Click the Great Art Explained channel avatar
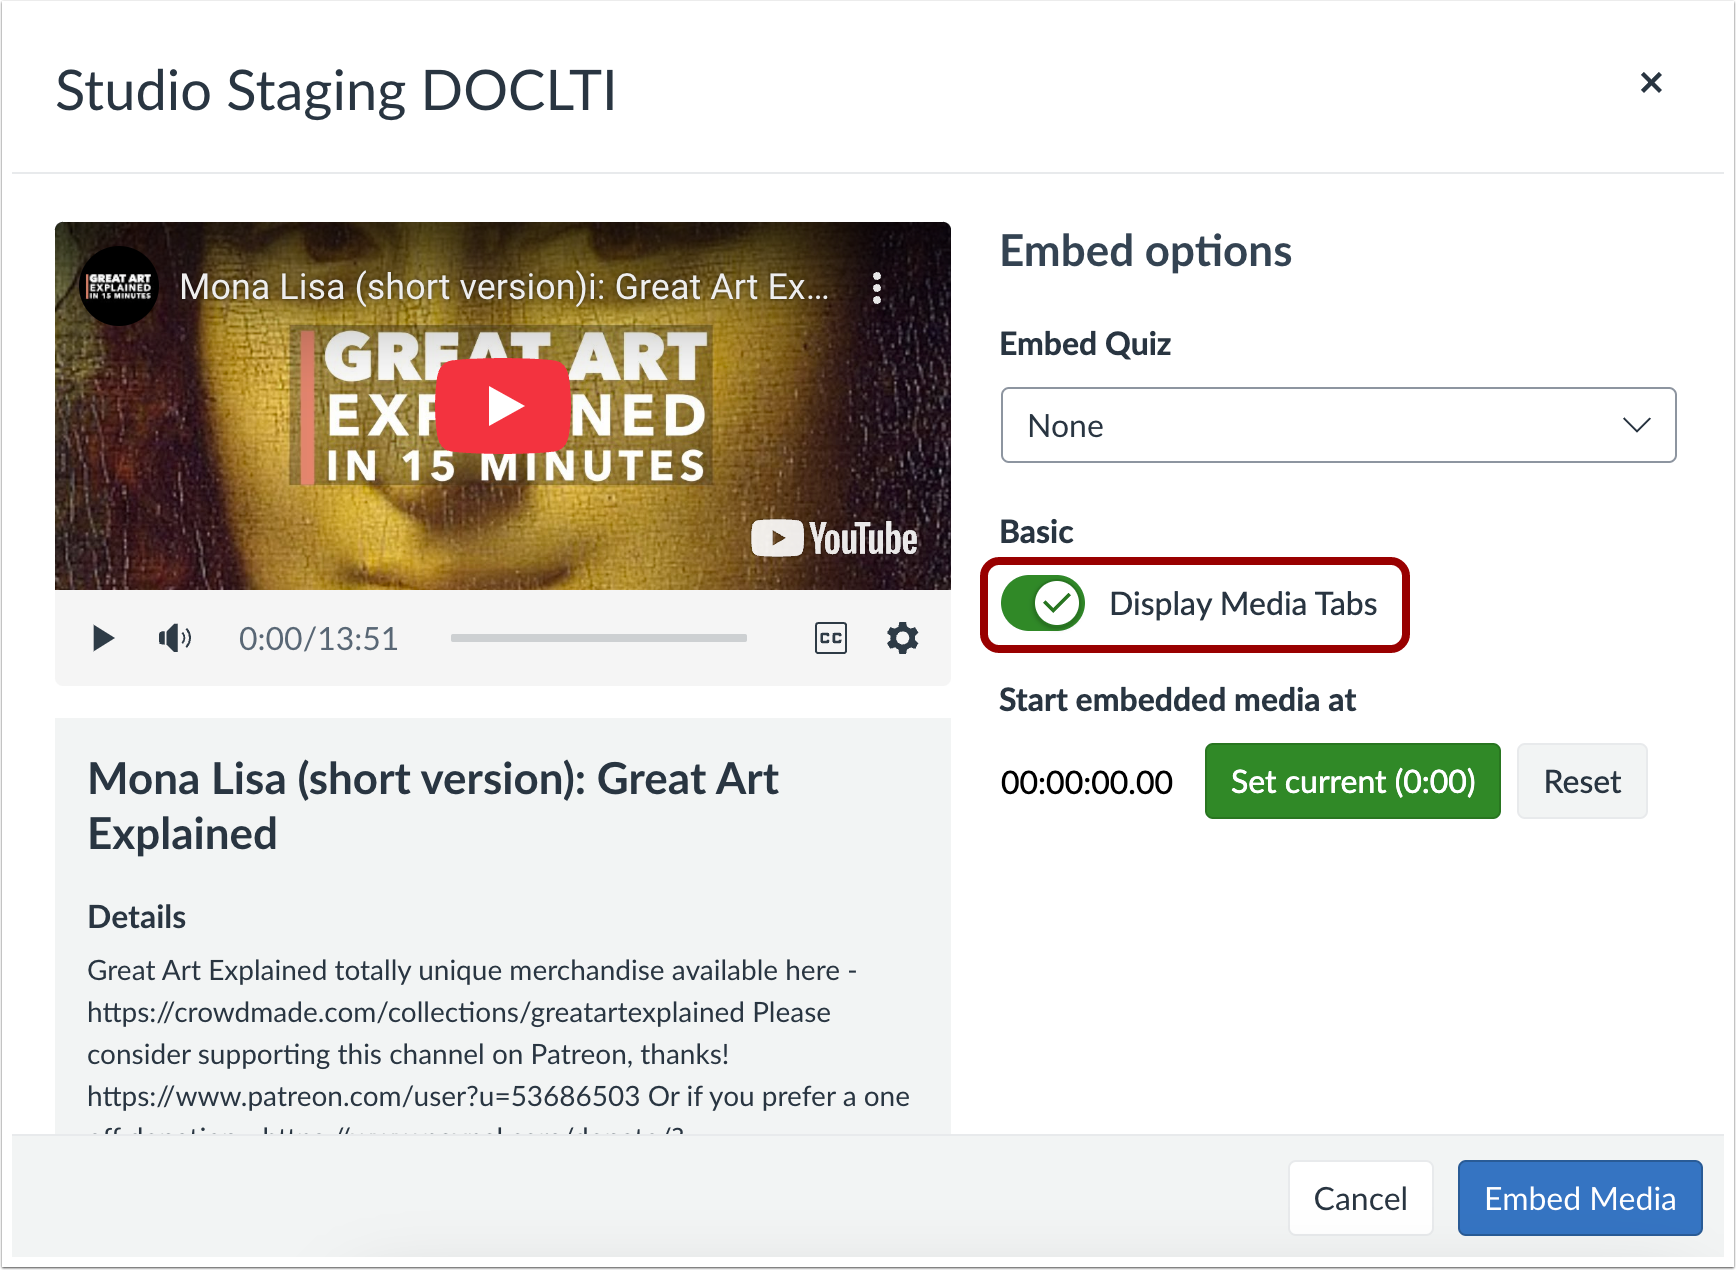The height and width of the screenshot is (1270, 1736). [120, 286]
